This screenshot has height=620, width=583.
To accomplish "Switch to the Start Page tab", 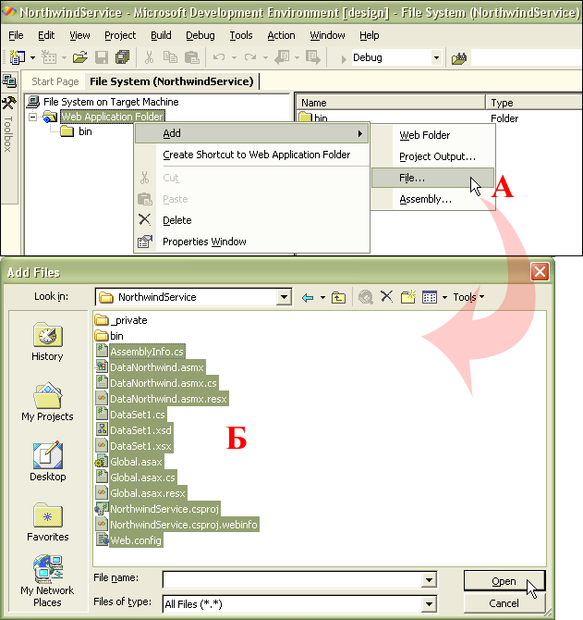I will pos(55,81).
